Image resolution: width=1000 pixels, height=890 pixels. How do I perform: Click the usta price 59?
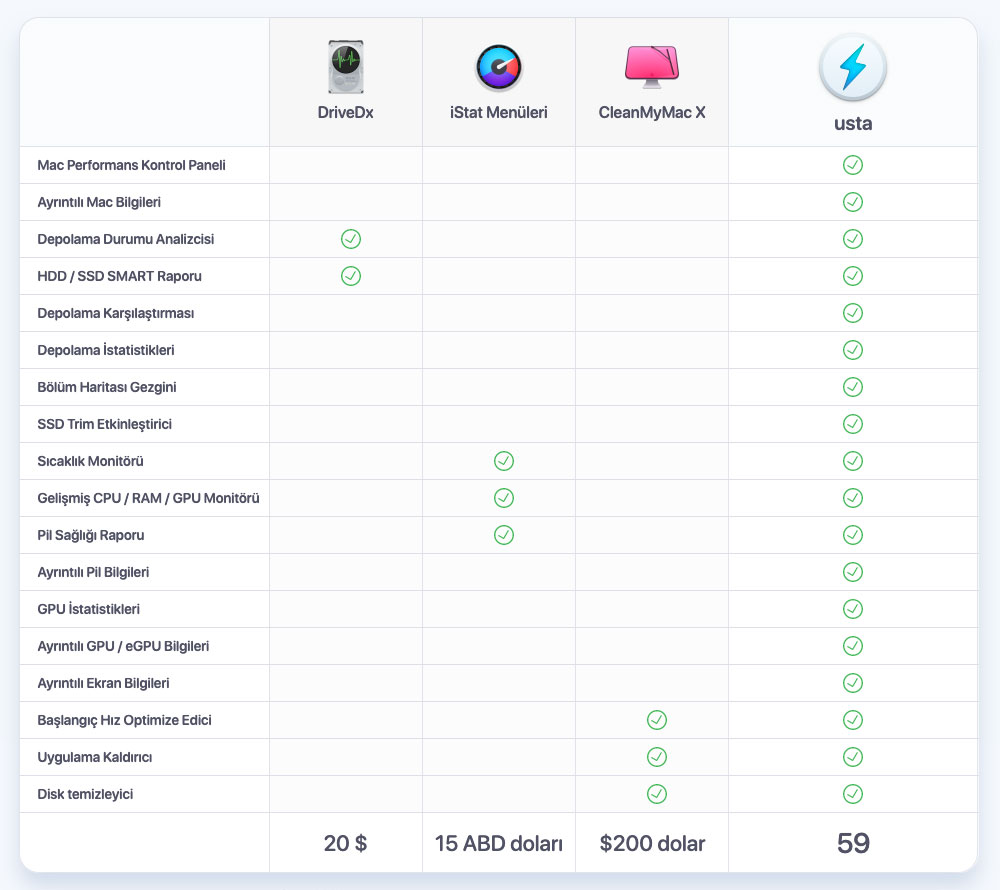(853, 843)
